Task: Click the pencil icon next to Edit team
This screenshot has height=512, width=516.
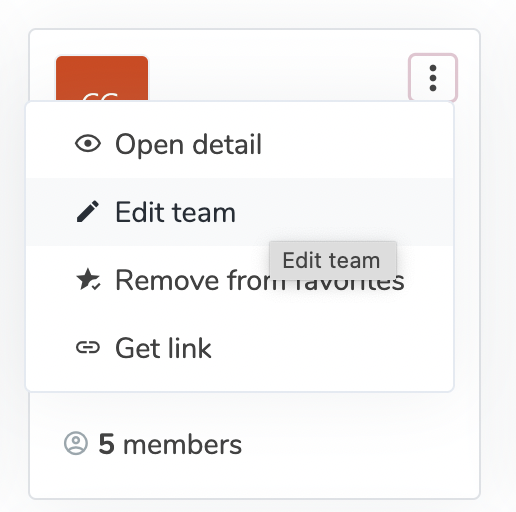Action: tap(88, 211)
